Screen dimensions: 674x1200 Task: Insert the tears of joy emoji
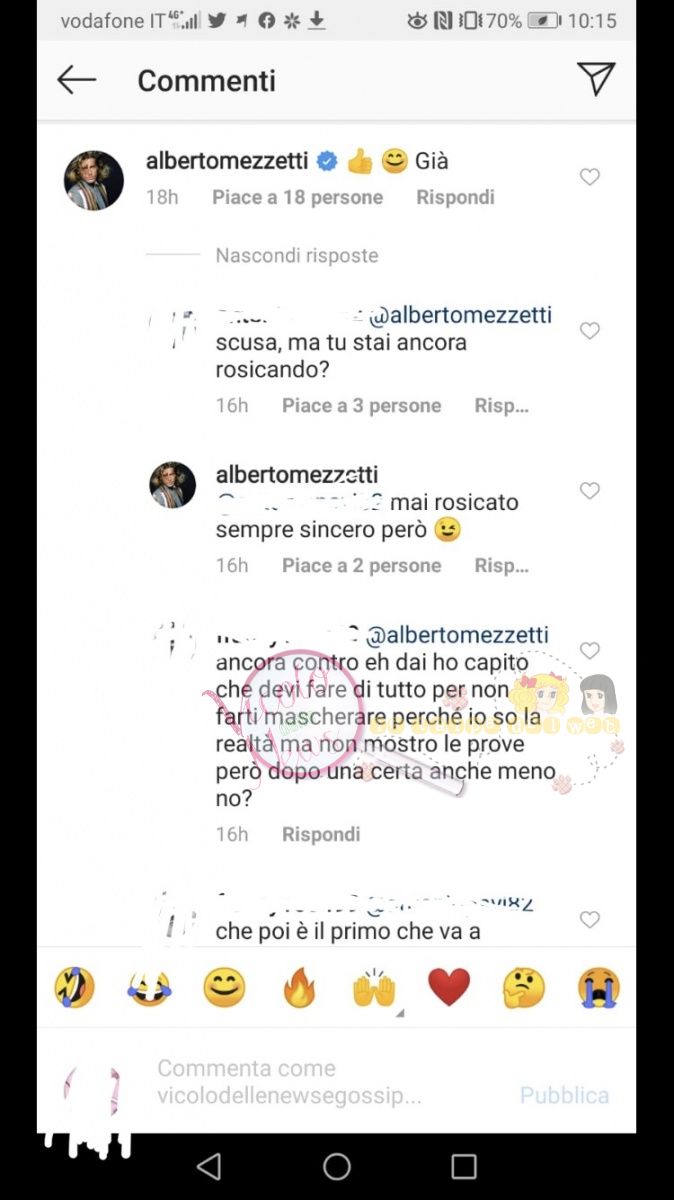click(x=149, y=988)
